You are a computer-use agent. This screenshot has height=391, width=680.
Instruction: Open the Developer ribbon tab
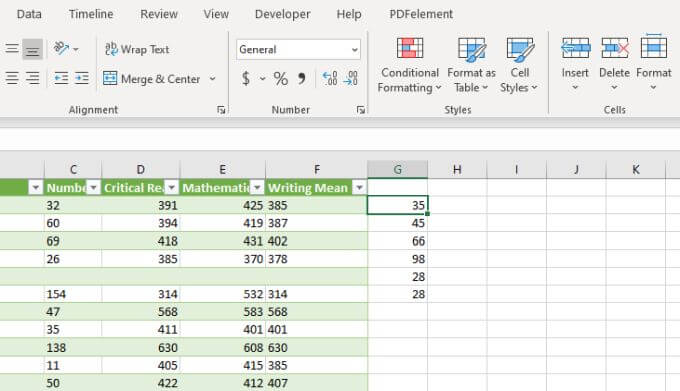point(282,14)
